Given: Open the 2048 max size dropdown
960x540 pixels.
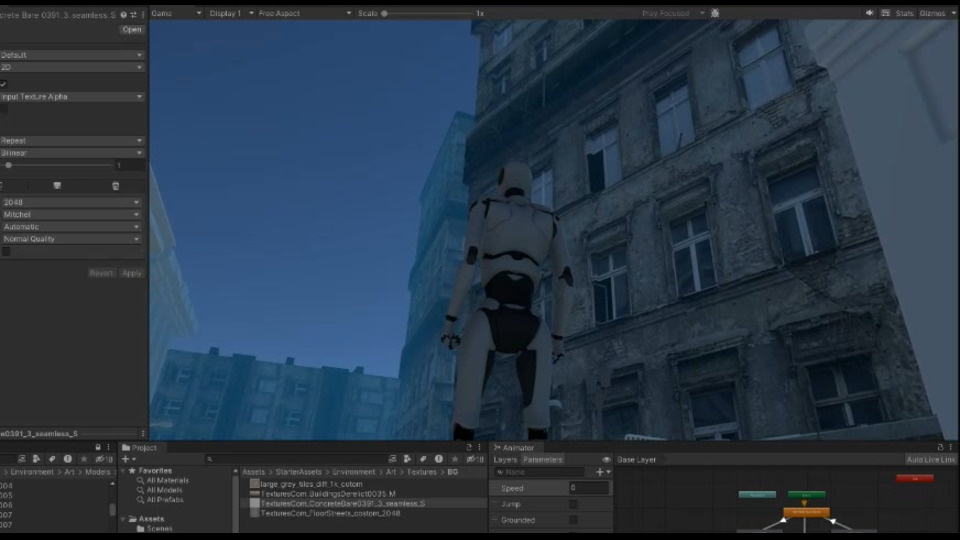Looking at the screenshot, I should coord(71,202).
